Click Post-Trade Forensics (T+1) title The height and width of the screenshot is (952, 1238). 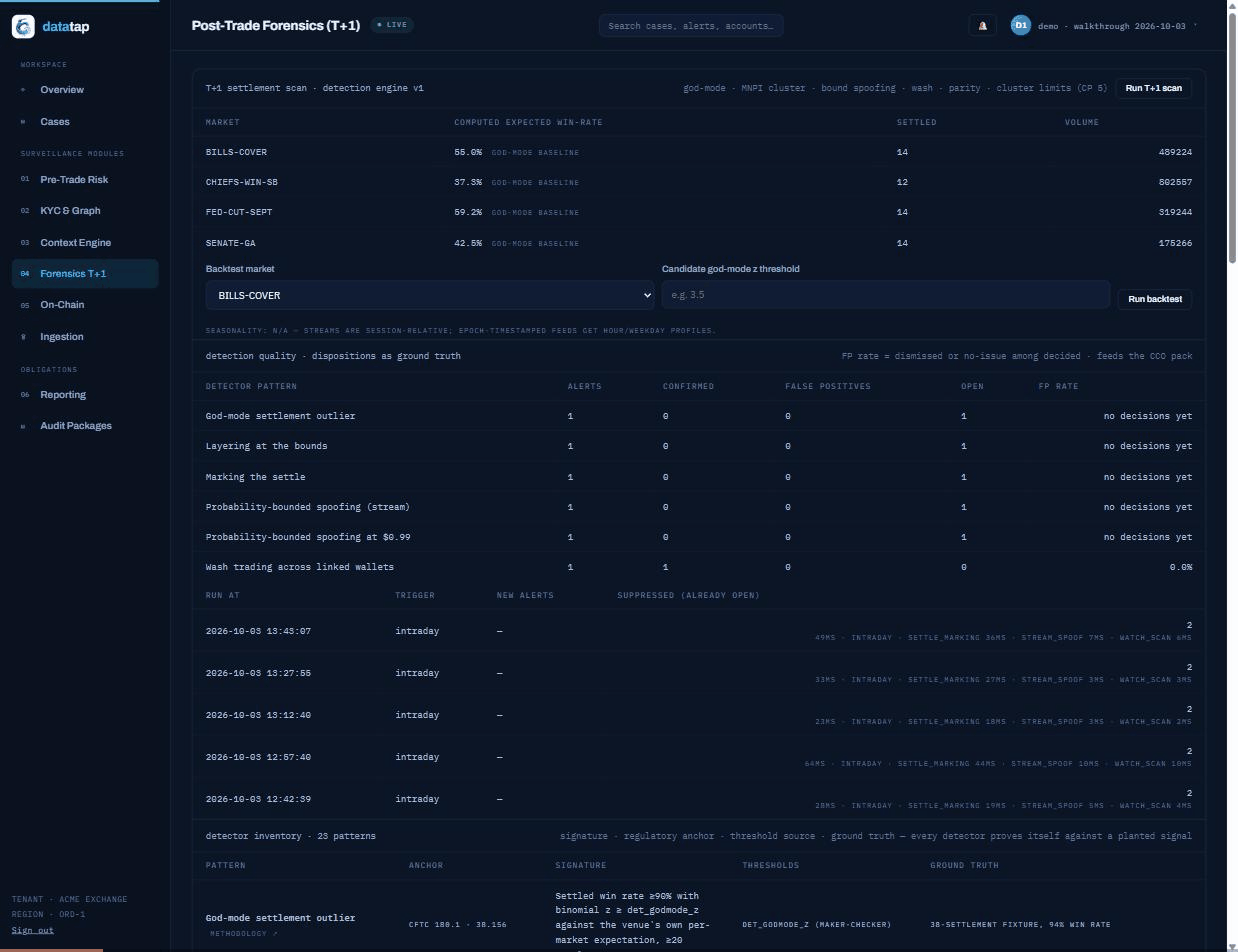tap(276, 26)
